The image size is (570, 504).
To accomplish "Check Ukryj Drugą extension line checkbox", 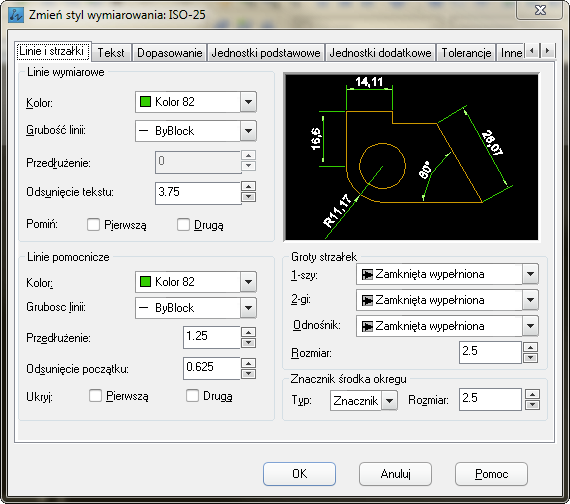I will [192, 395].
